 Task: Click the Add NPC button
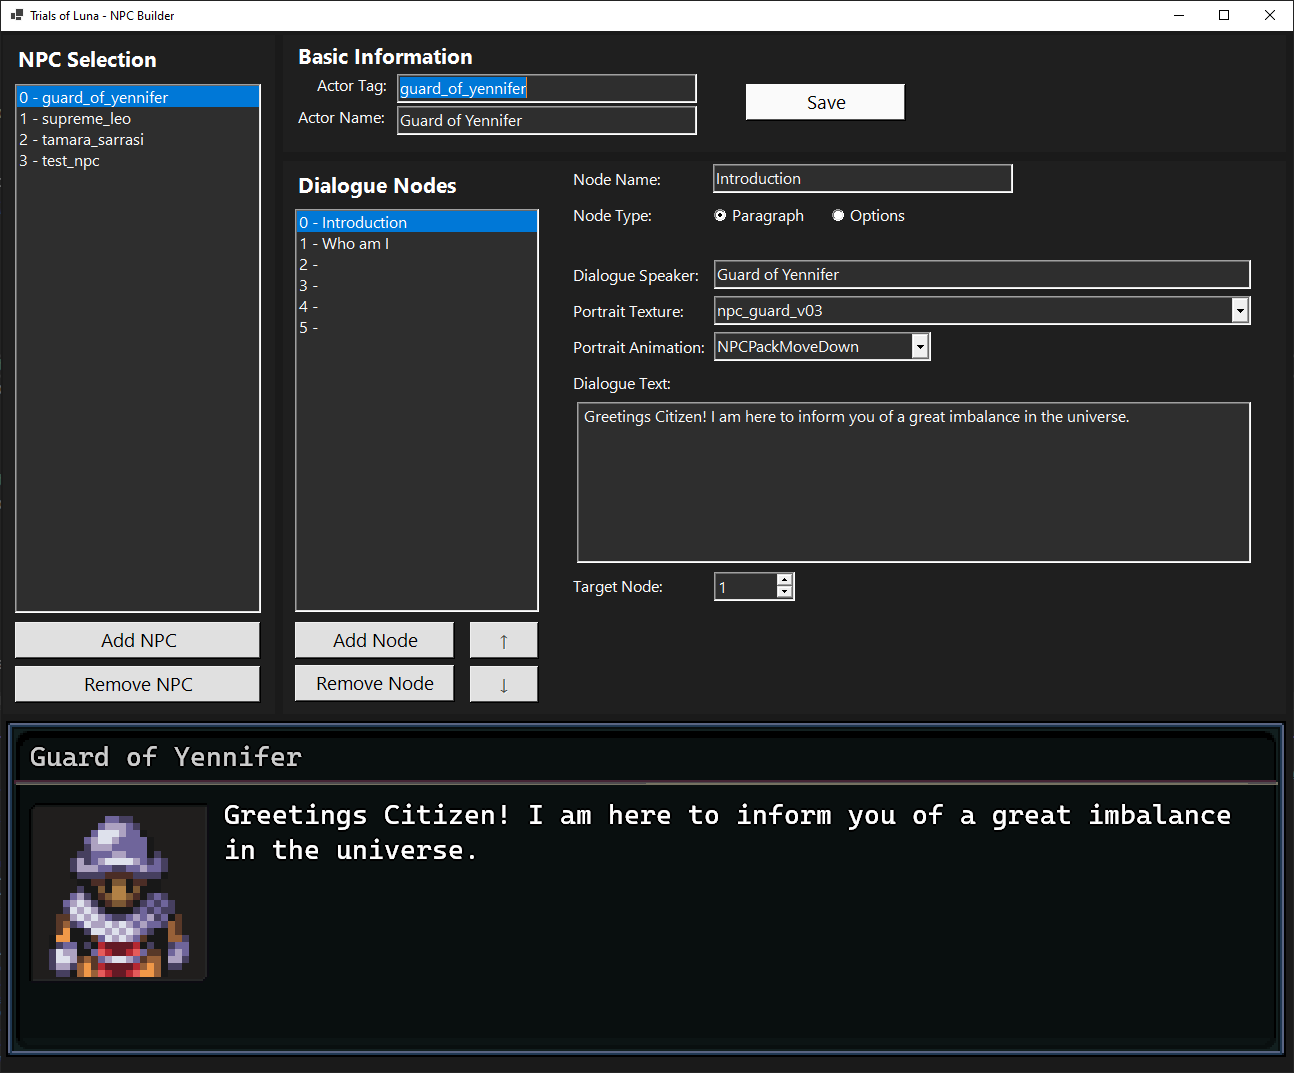[138, 641]
